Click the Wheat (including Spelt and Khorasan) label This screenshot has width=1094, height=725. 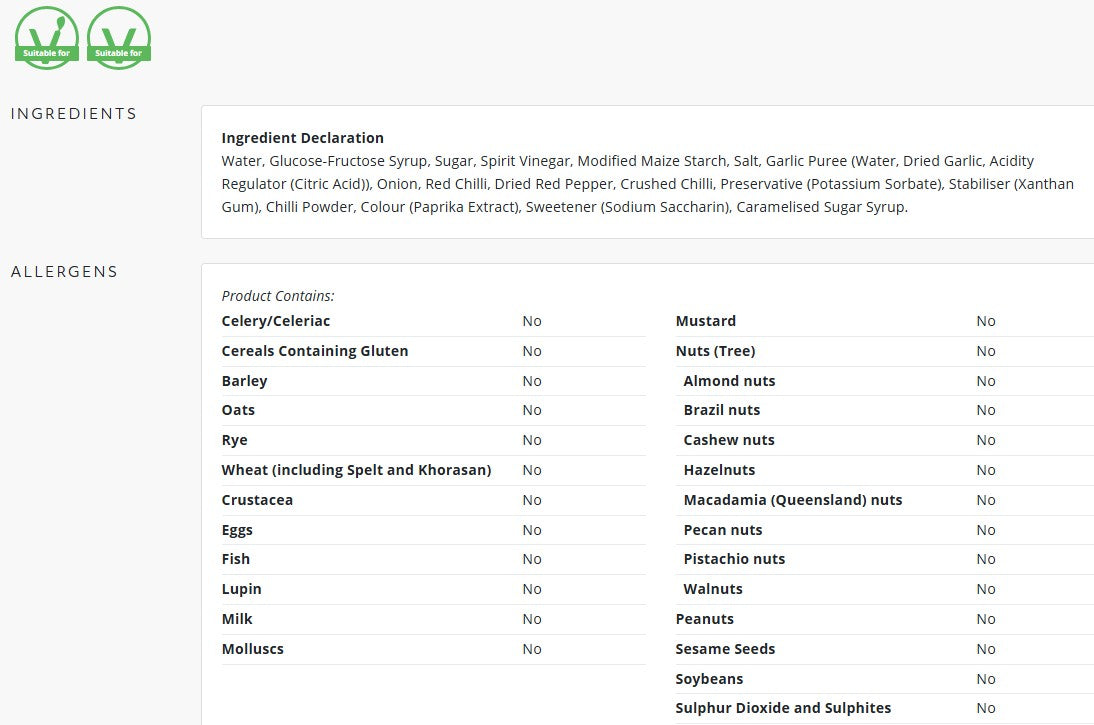click(x=357, y=470)
